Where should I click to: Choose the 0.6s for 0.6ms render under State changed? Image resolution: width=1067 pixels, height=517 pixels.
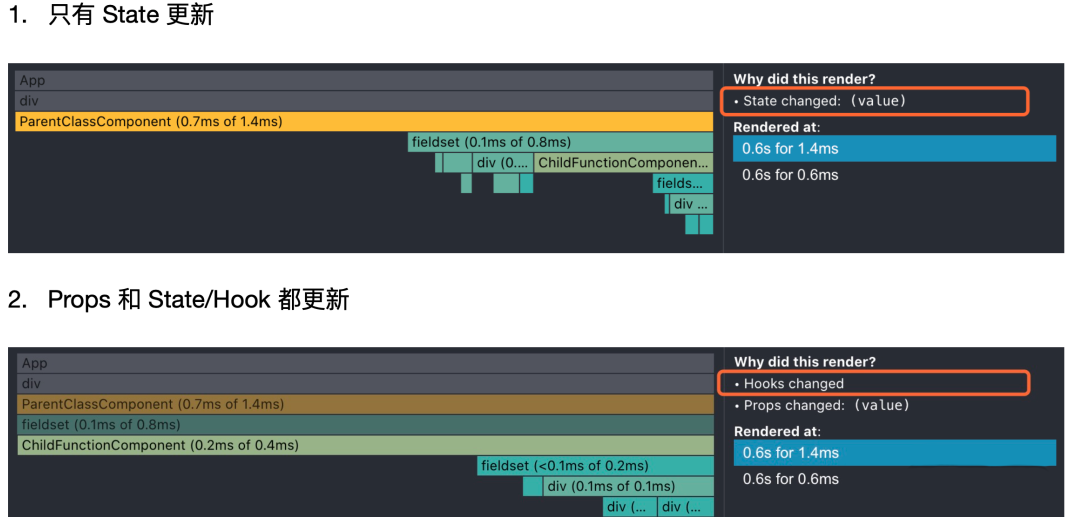coord(791,175)
